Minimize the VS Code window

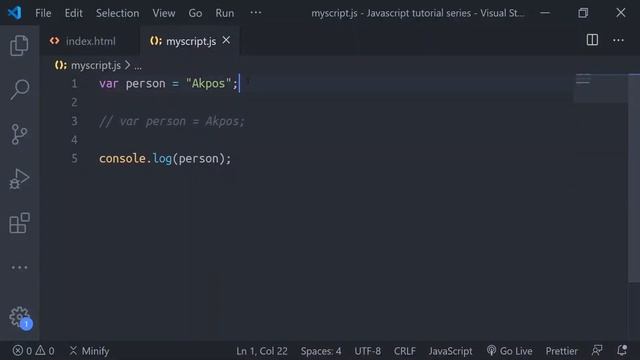pos(545,13)
